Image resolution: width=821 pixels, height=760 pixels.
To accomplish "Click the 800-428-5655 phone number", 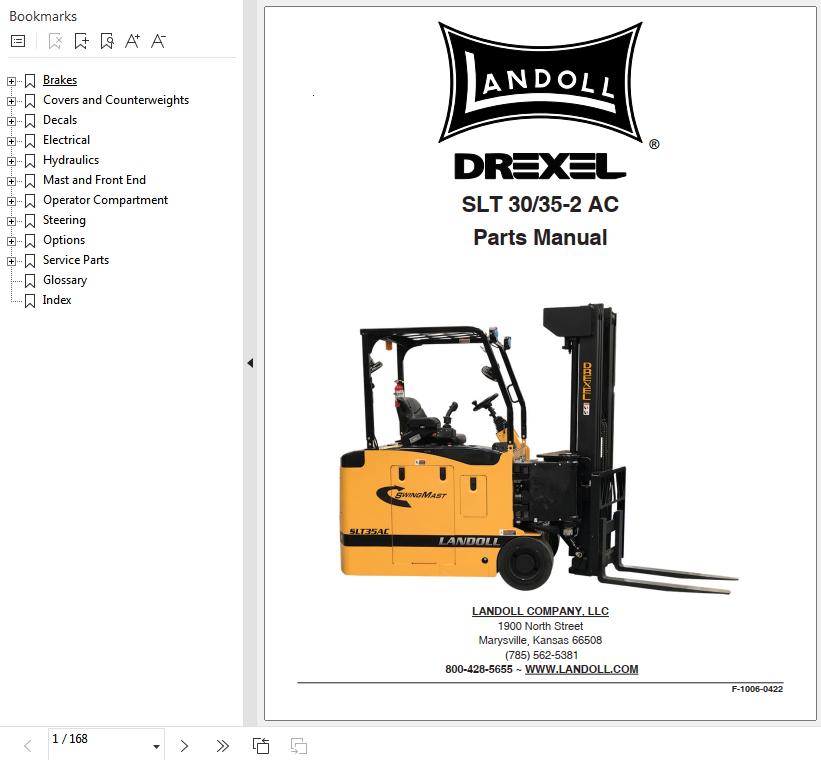I will pyautogui.click(x=479, y=669).
